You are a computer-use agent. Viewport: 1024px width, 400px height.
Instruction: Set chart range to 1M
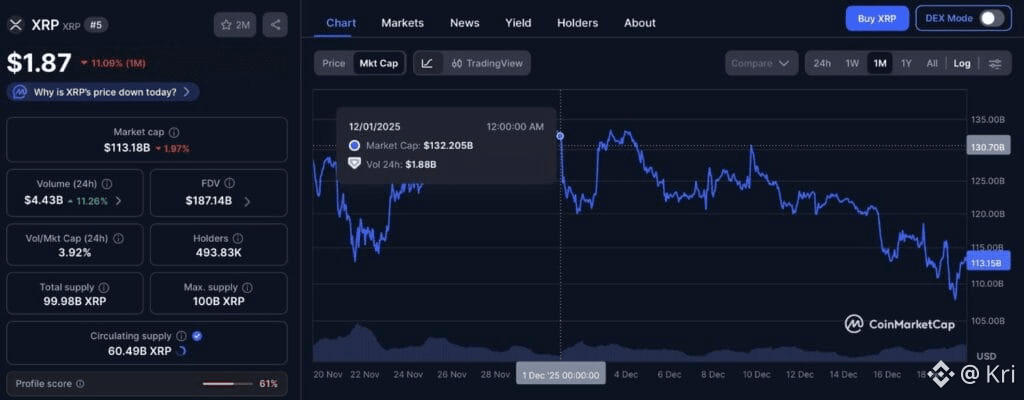[x=880, y=63]
